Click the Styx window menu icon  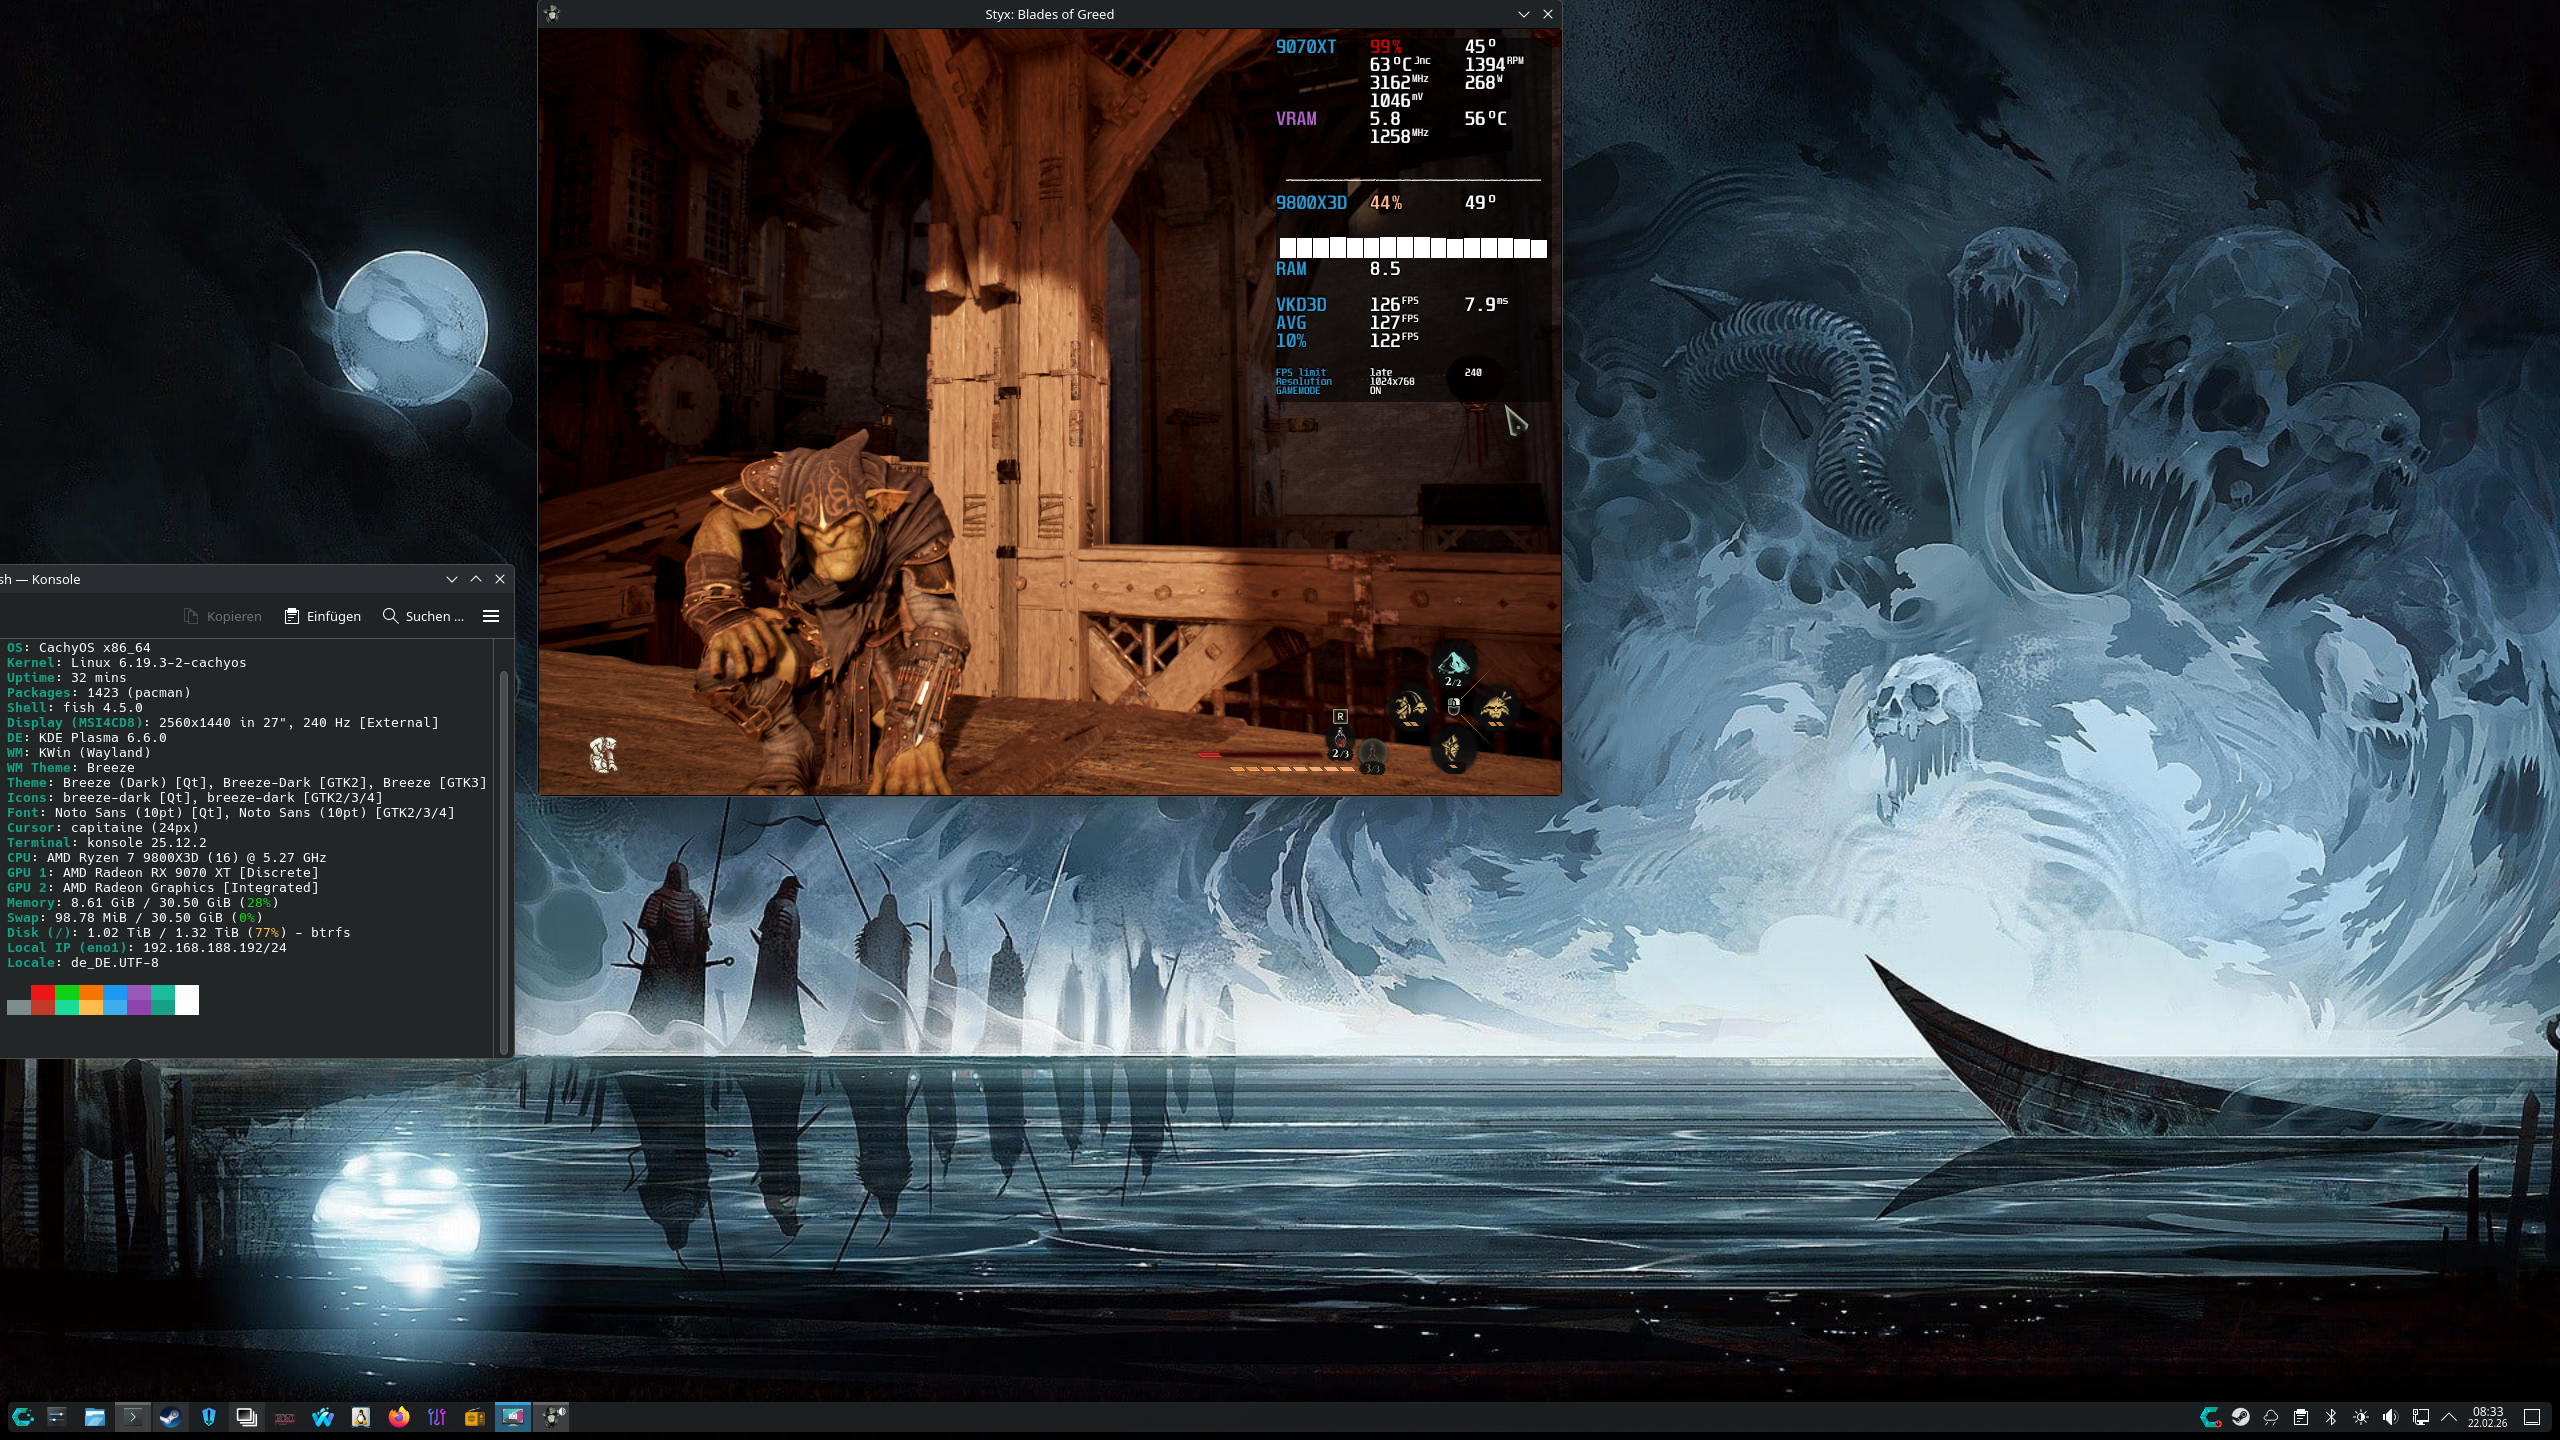553,14
